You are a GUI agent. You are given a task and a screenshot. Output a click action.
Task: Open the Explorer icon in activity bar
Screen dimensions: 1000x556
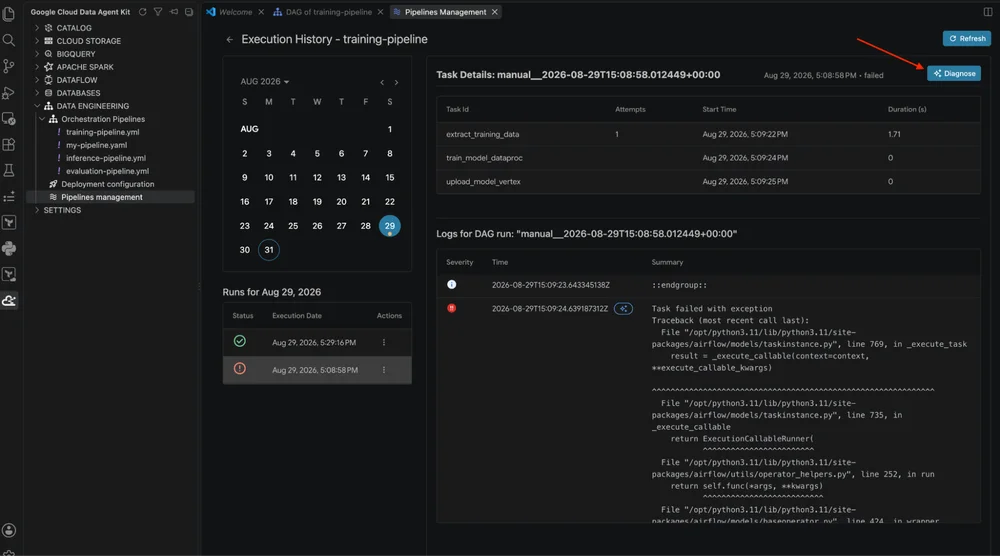pos(9,14)
